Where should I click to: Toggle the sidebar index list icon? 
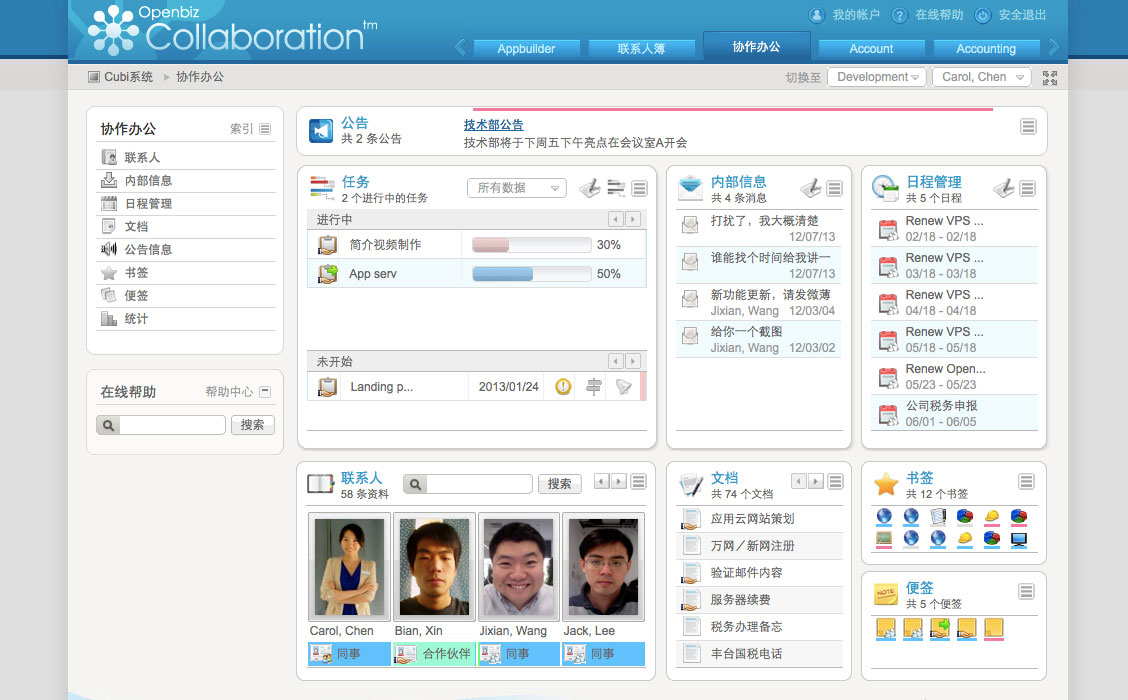tap(265, 129)
